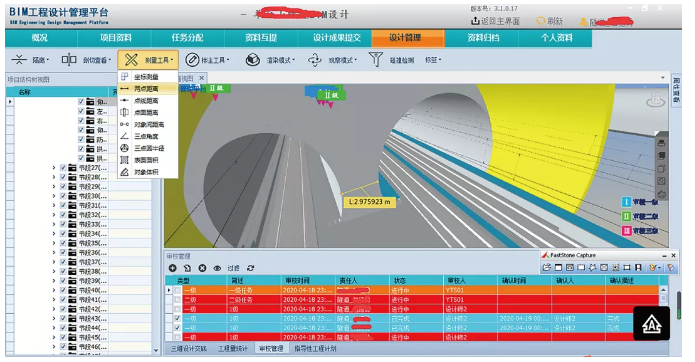Image resolution: width=695 pixels, height=362 pixels.
Task: Click the refresh arrows icon beside 过滤
Action: pos(250,268)
